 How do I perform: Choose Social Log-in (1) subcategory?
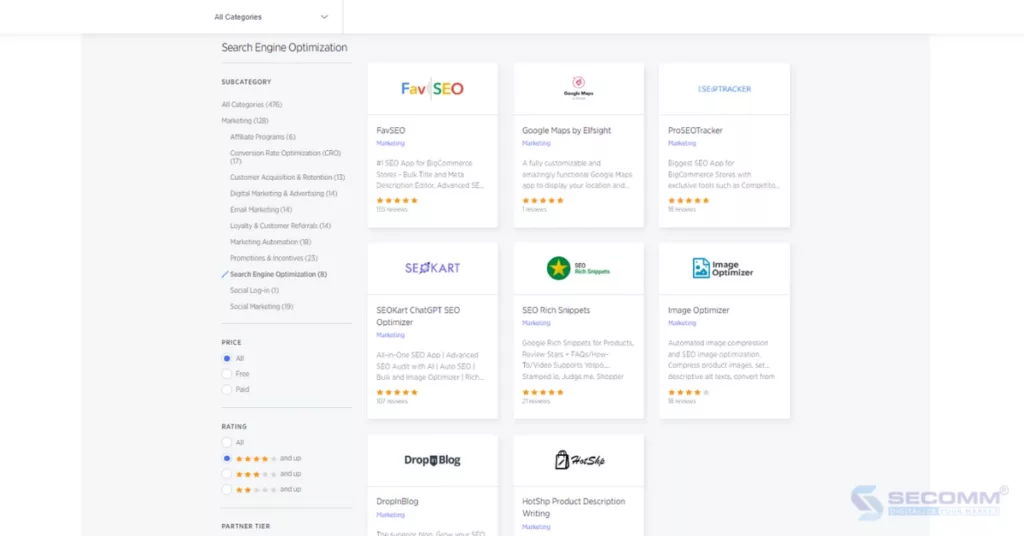point(254,291)
